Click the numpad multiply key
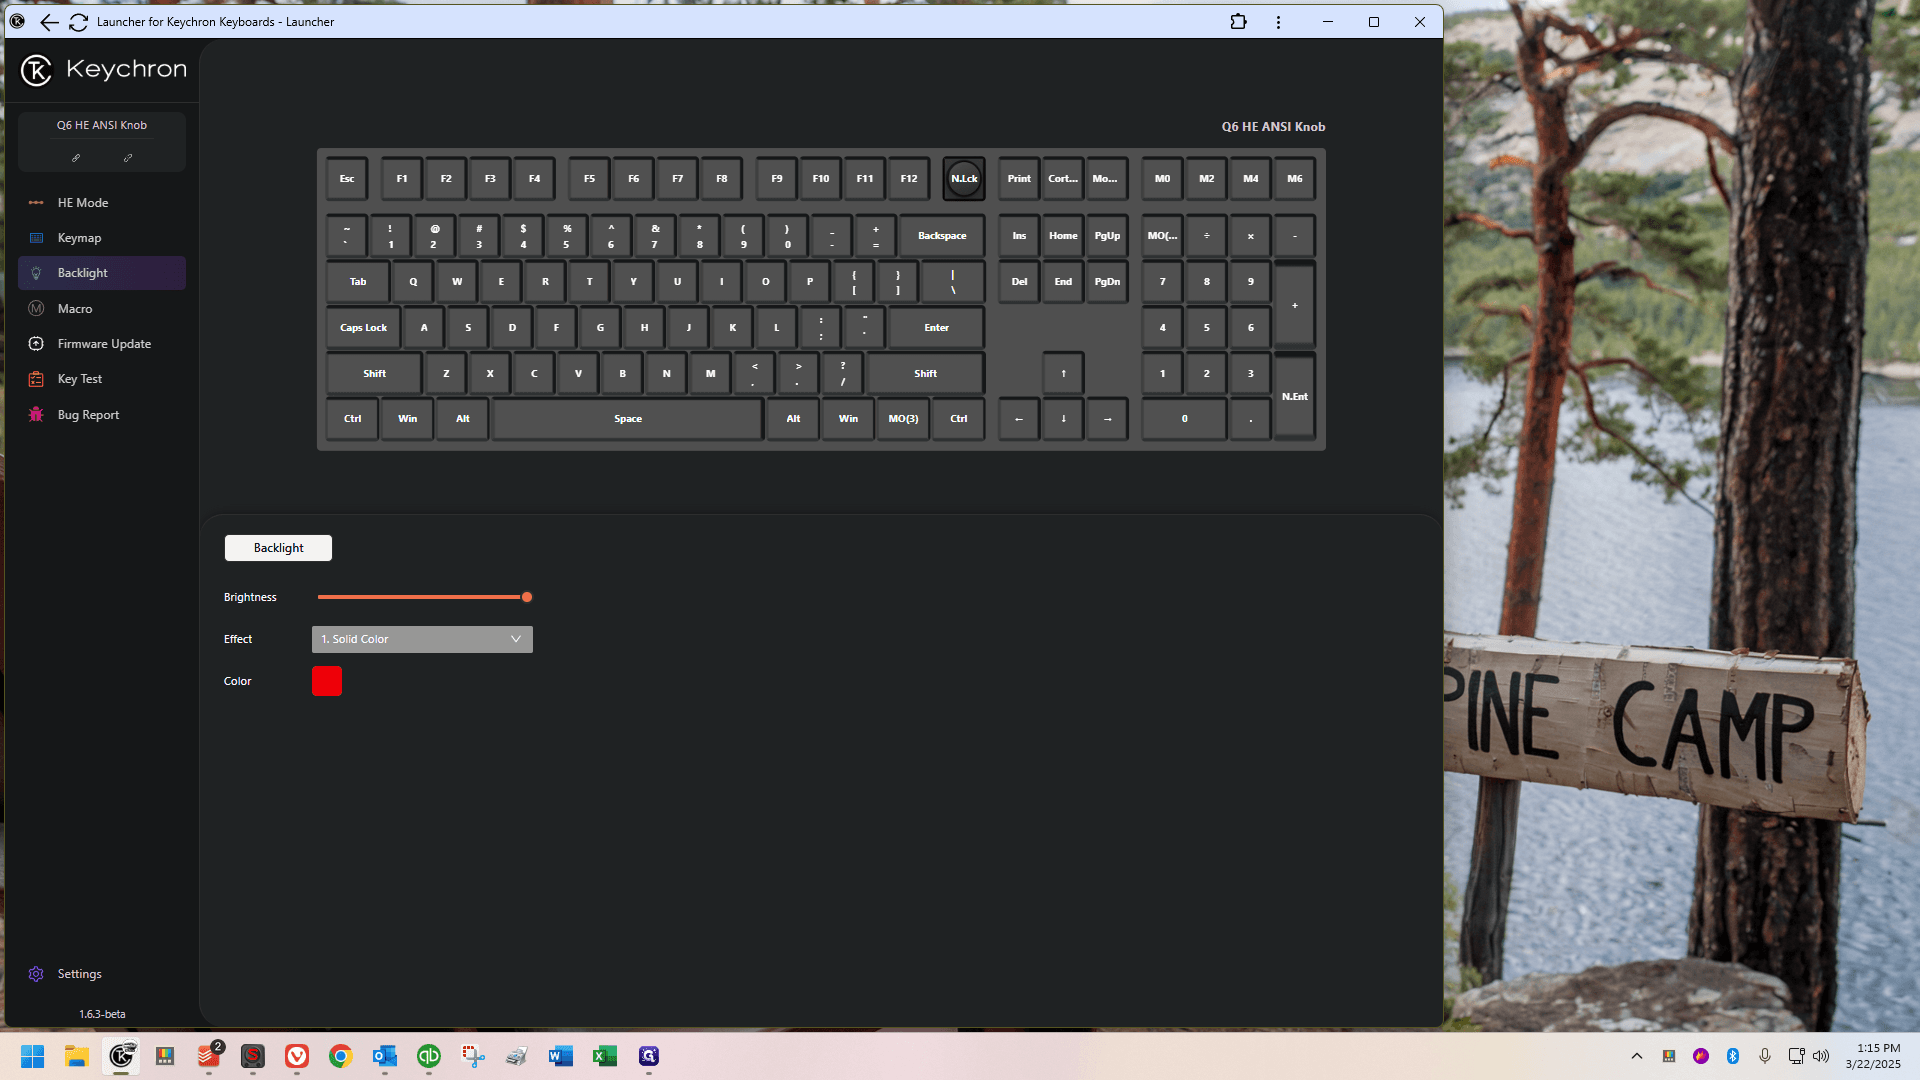 [x=1250, y=236]
